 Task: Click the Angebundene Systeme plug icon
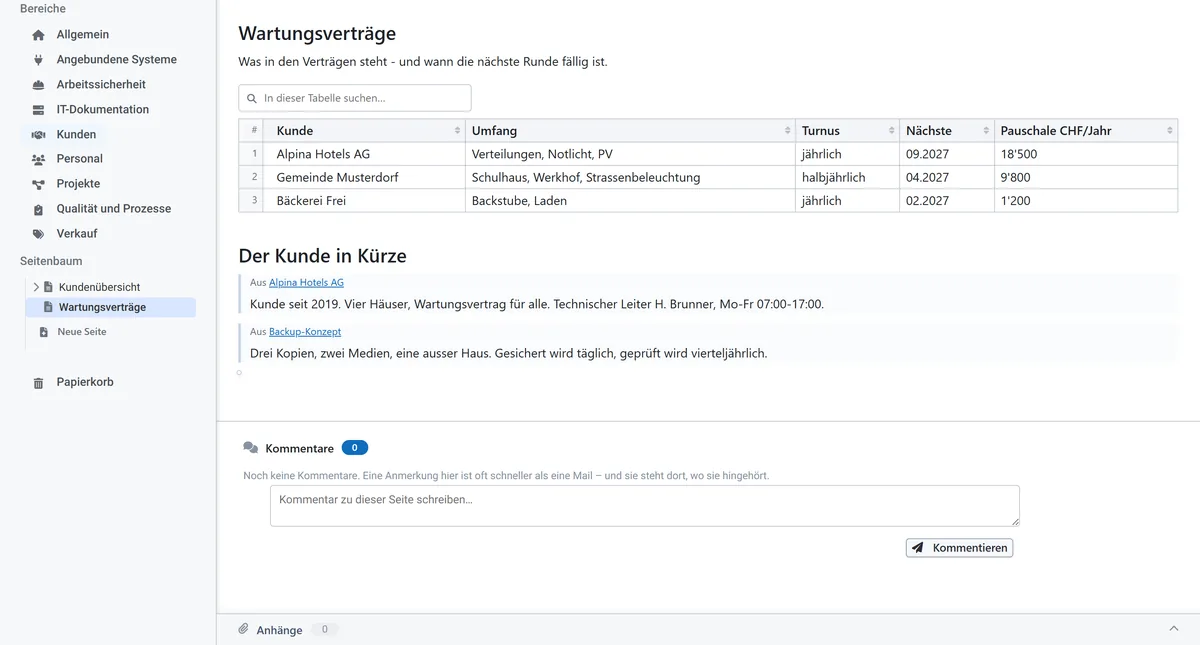coord(38,60)
